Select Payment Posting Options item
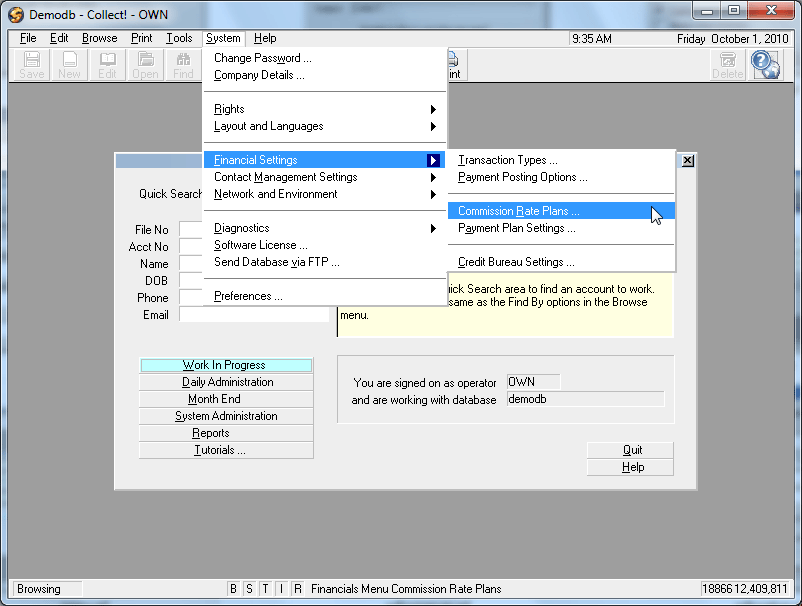This screenshot has width=802, height=606. pyautogui.click(x=561, y=177)
